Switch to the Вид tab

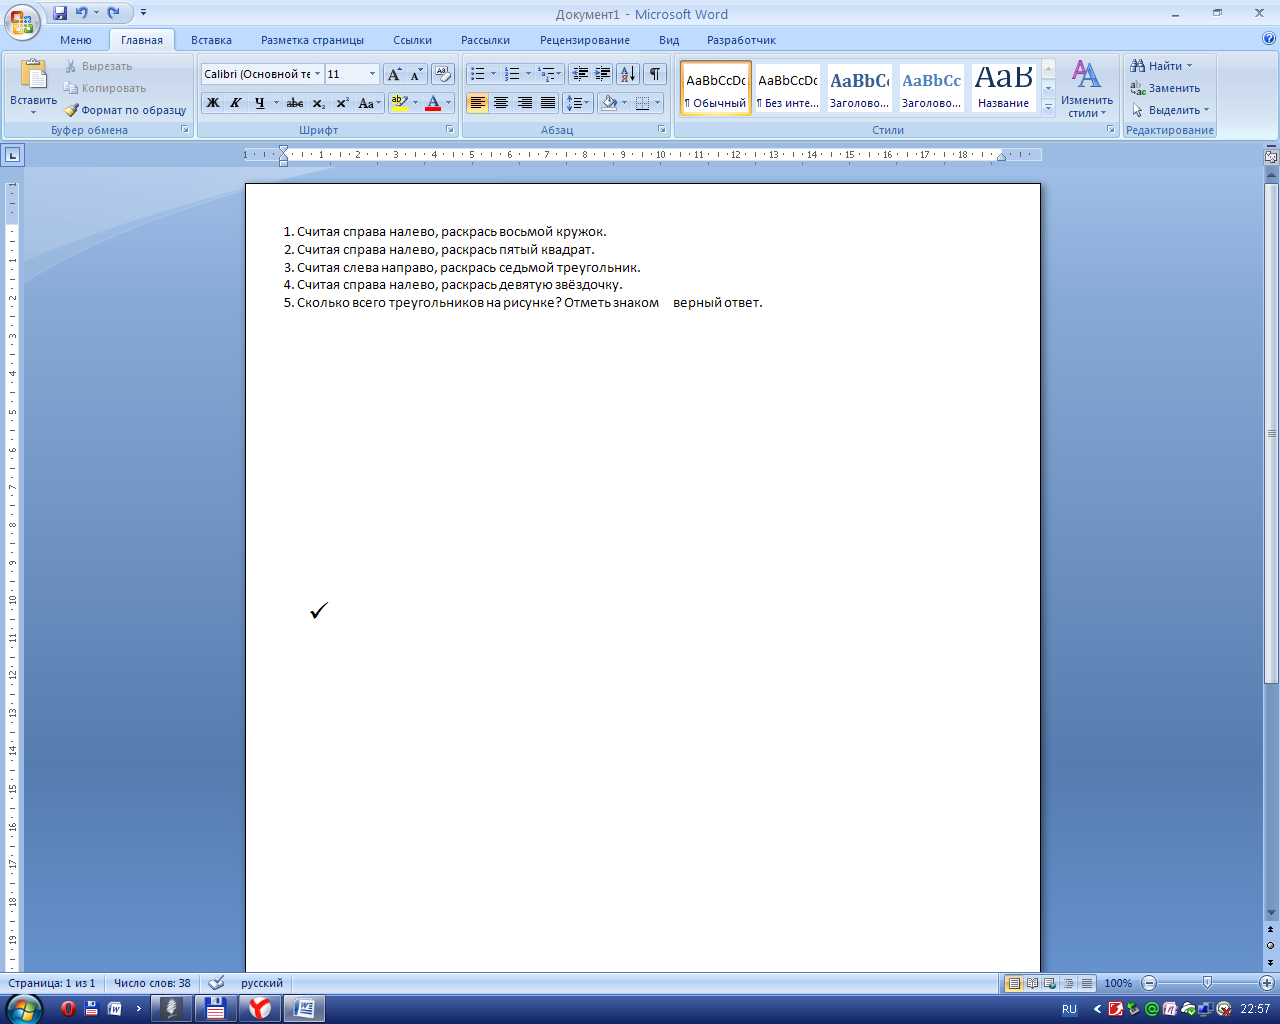669,40
